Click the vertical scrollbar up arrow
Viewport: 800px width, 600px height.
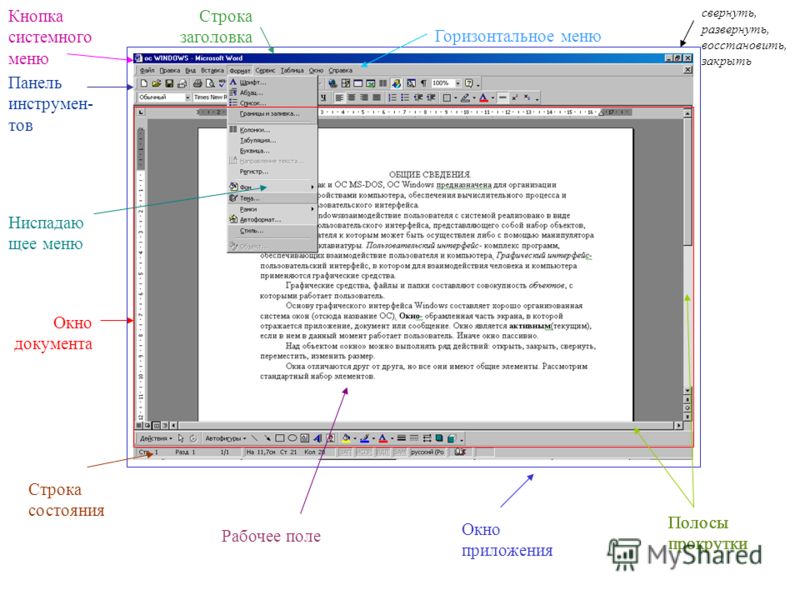(x=687, y=113)
